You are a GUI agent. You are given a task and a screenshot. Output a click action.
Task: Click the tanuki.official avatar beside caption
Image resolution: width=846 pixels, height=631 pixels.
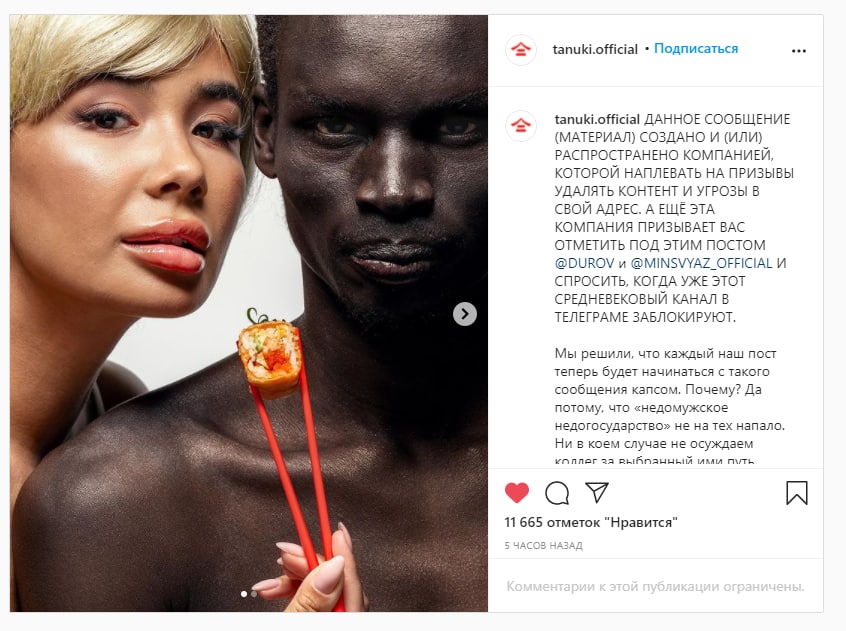pyautogui.click(x=521, y=126)
